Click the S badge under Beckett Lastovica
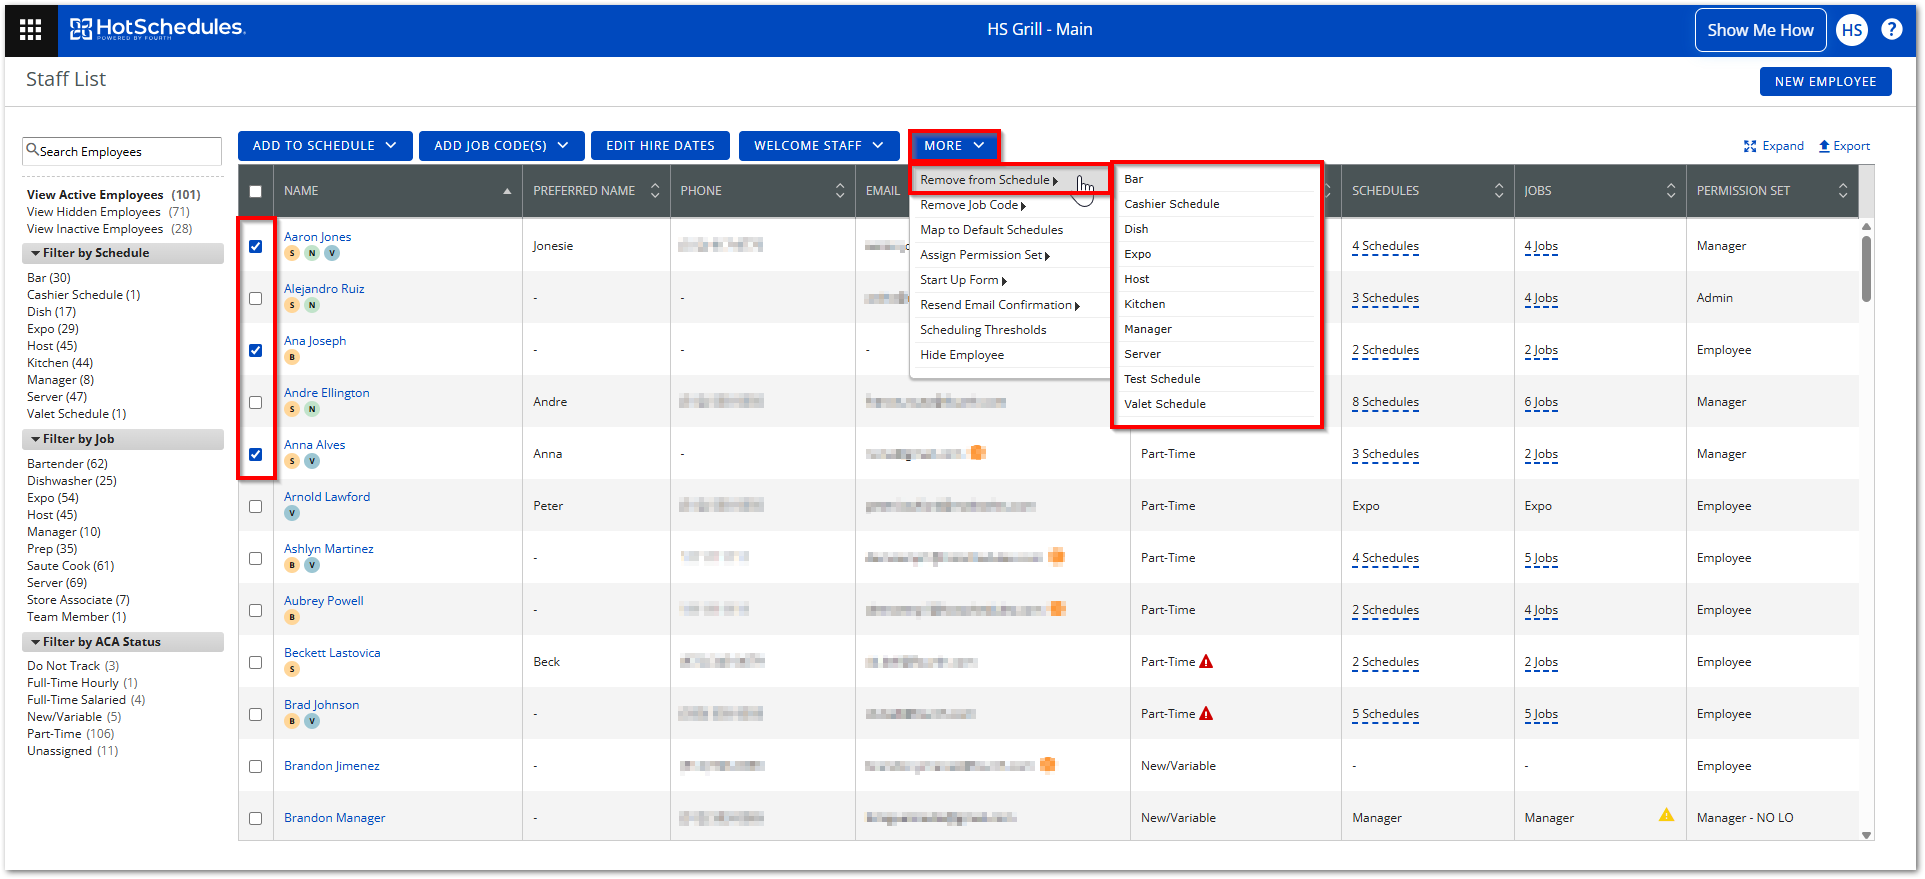This screenshot has width=1925, height=879. [292, 669]
